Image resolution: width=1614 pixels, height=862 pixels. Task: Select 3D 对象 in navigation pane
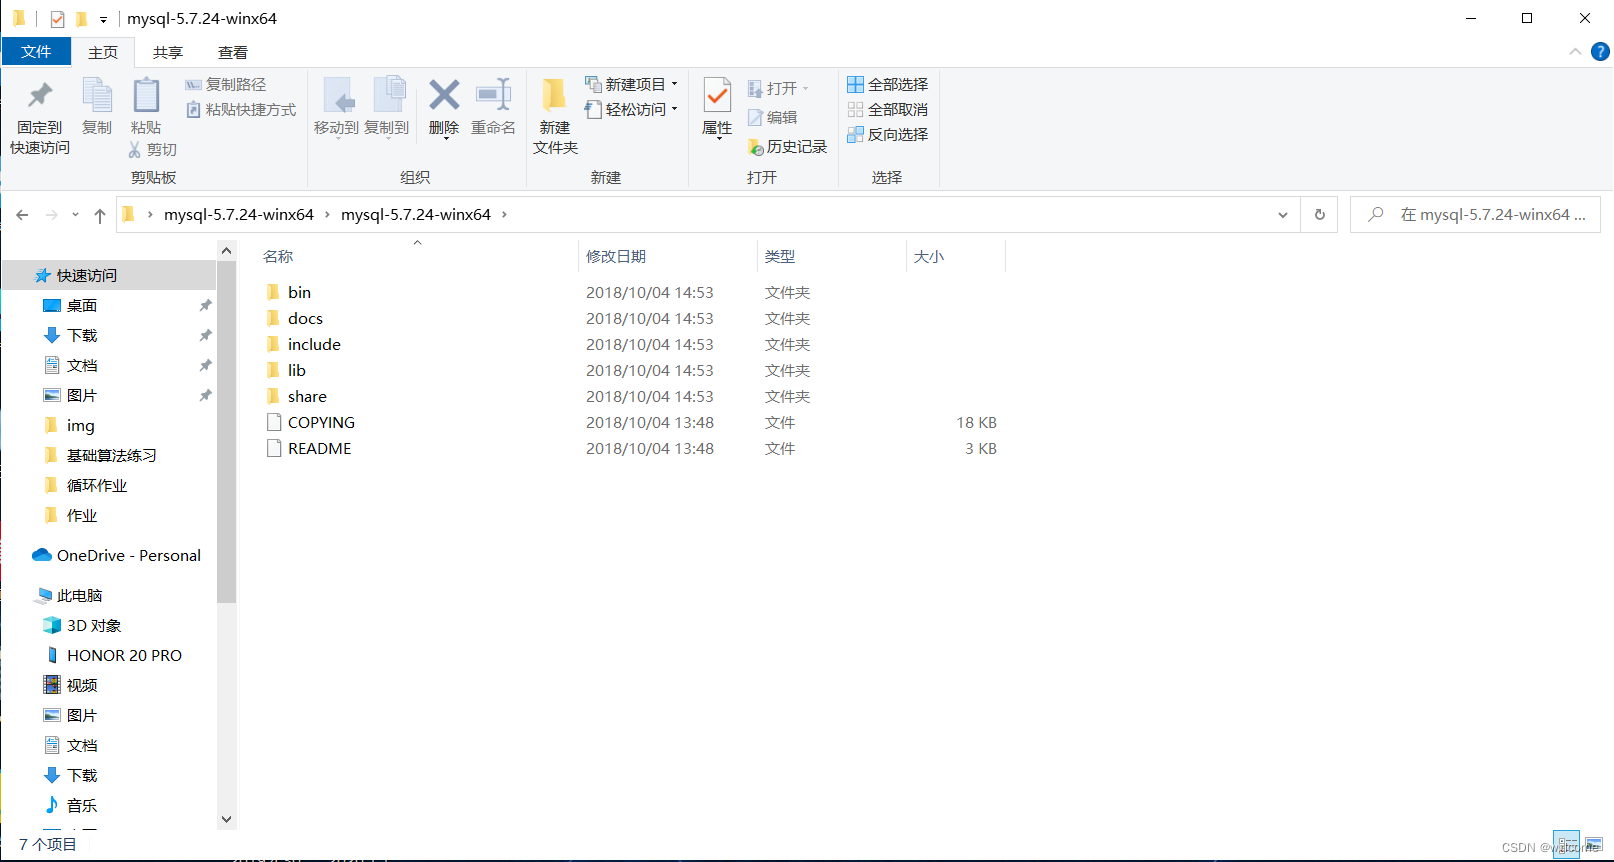[x=94, y=625]
